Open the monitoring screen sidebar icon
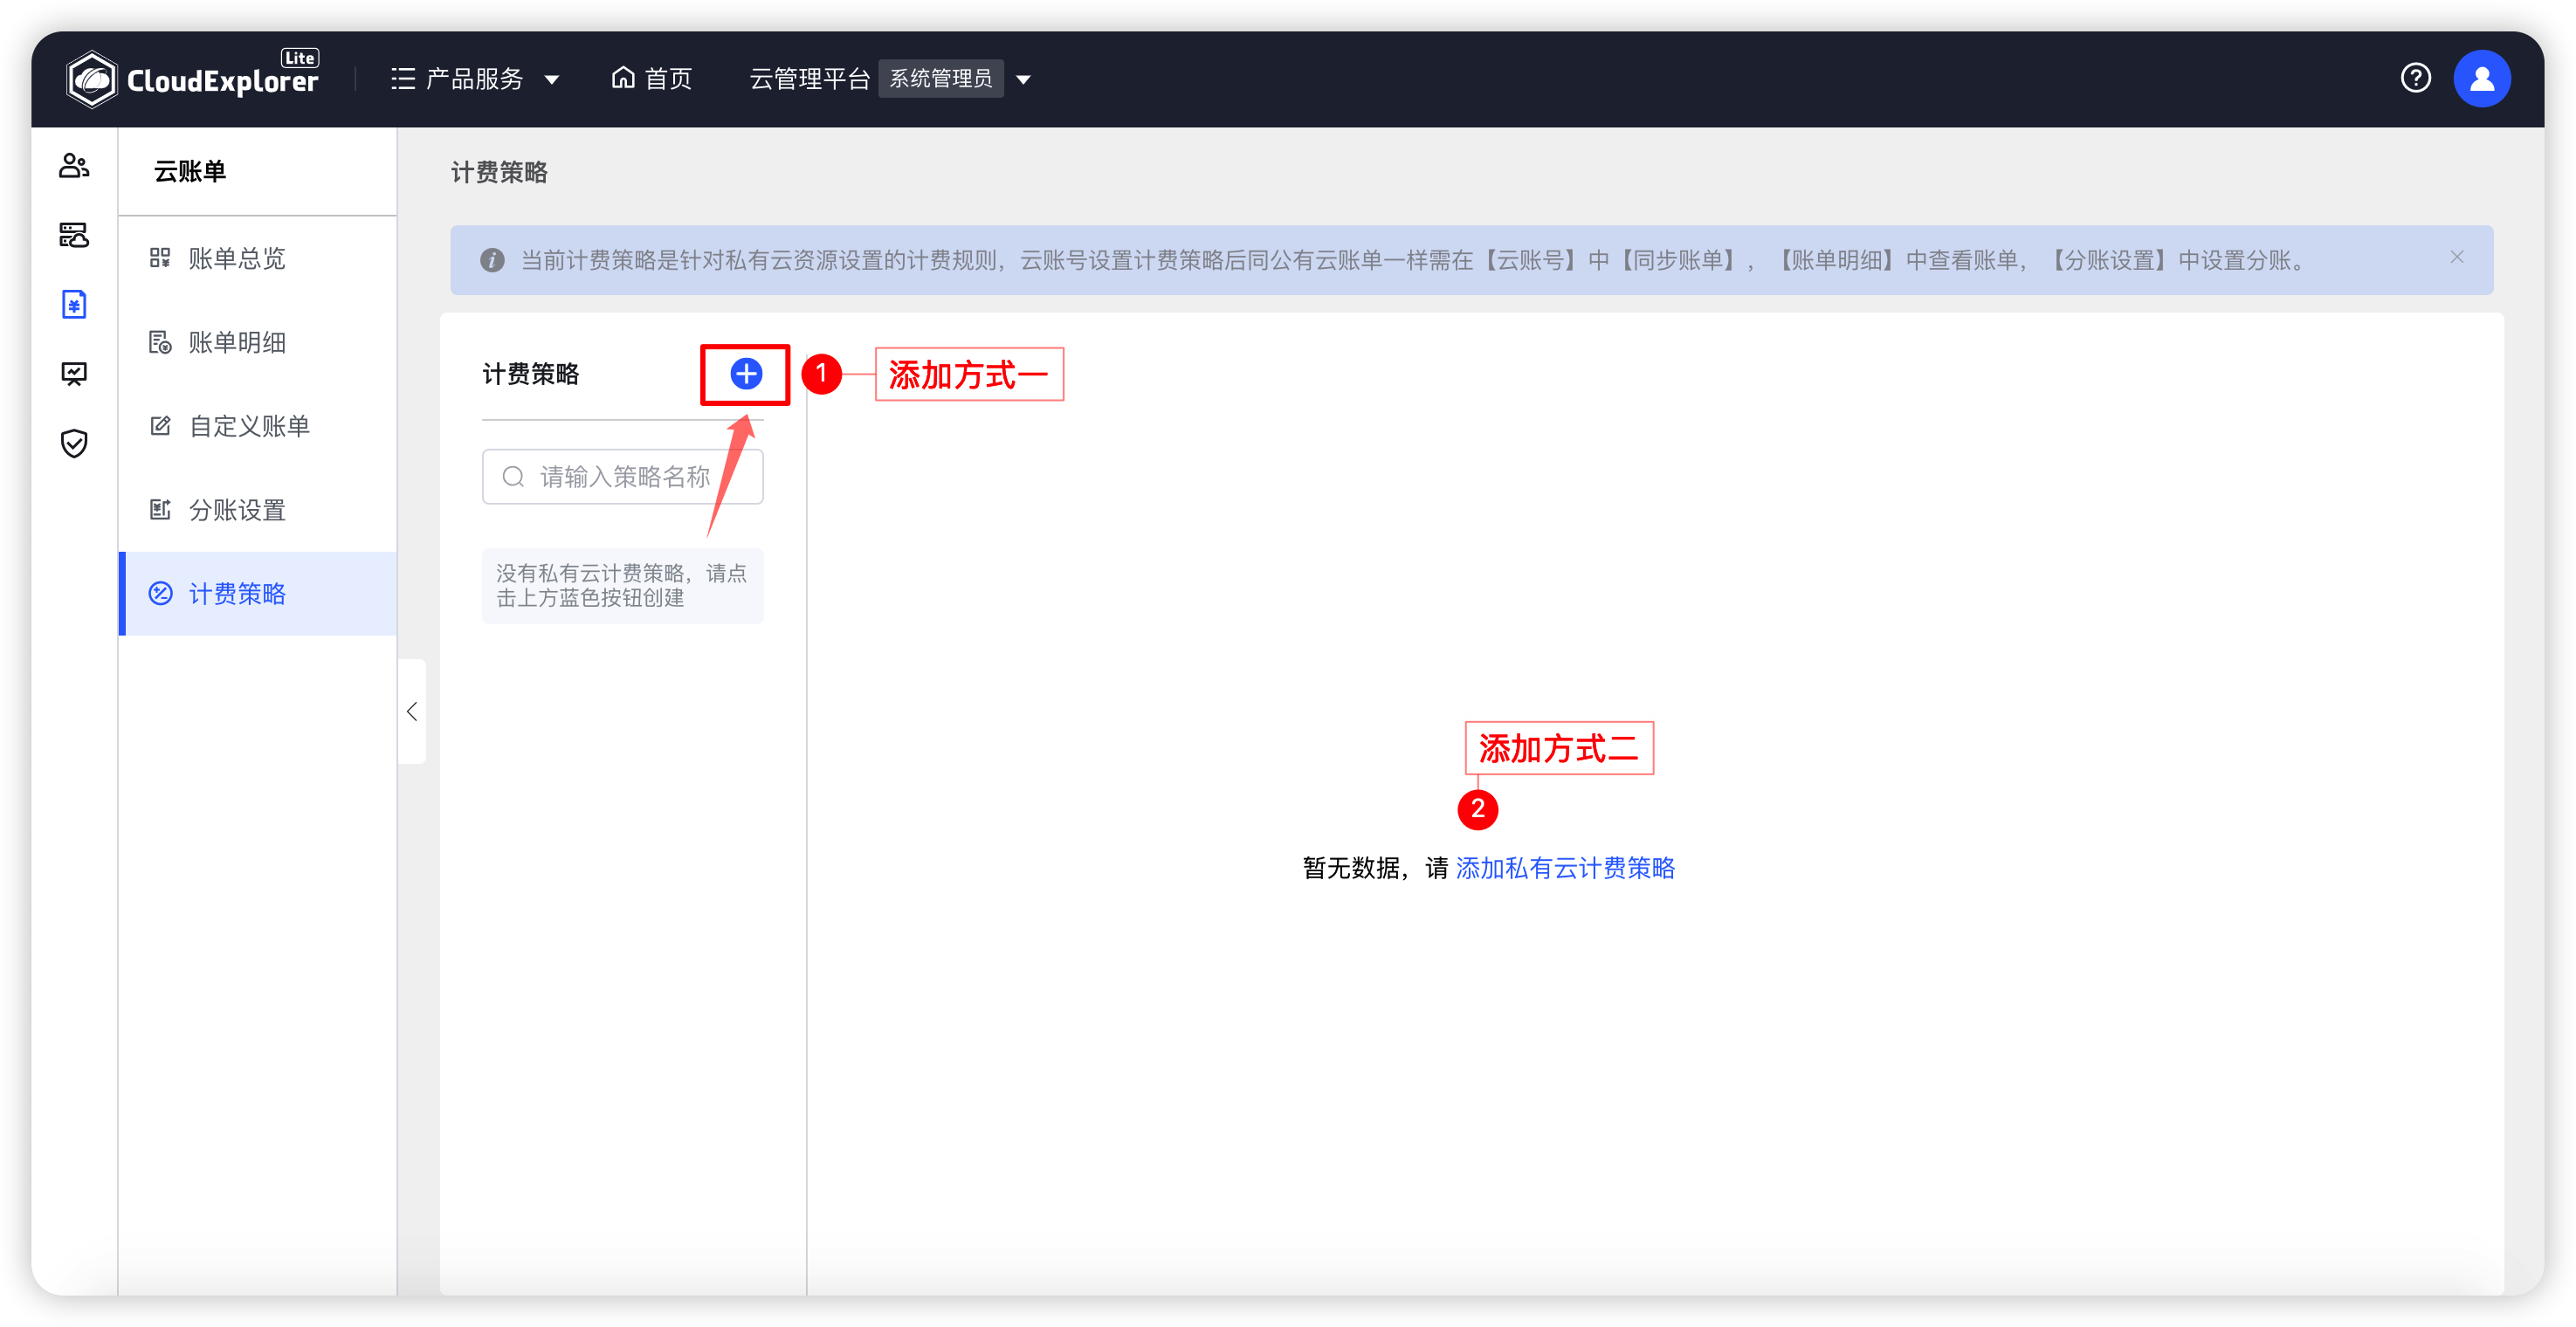This screenshot has width=2576, height=1327. pos(74,374)
